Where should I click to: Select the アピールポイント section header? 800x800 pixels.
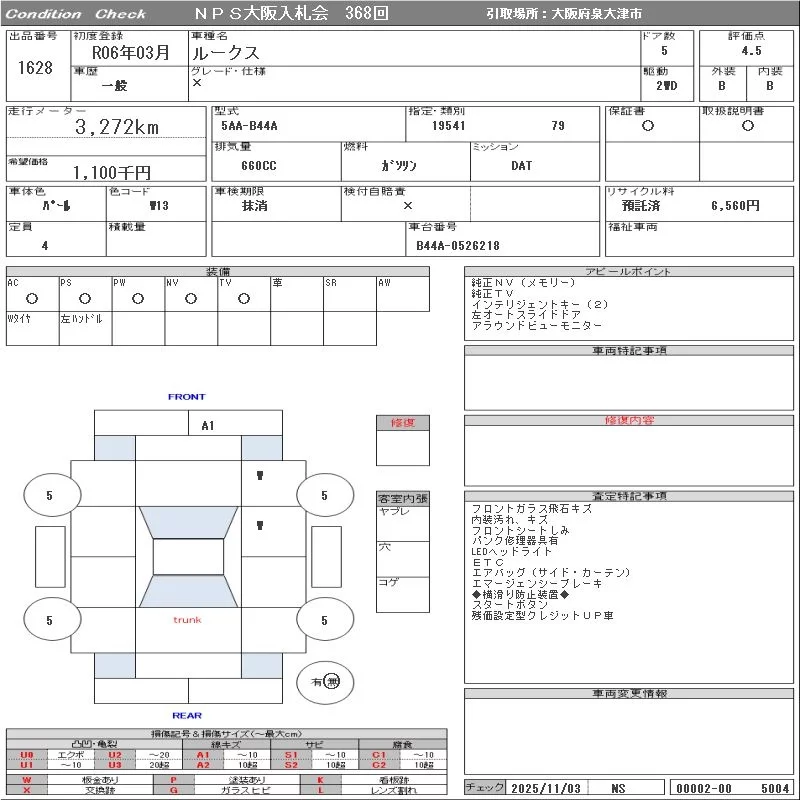(x=628, y=272)
